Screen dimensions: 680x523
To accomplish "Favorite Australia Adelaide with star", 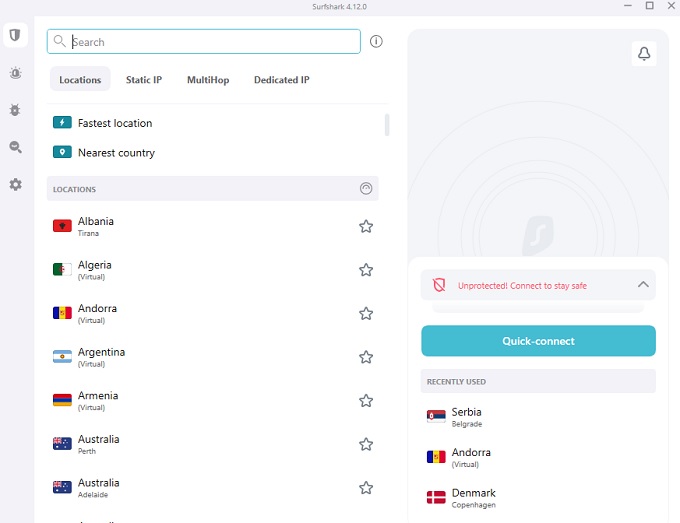I will pos(366,487).
